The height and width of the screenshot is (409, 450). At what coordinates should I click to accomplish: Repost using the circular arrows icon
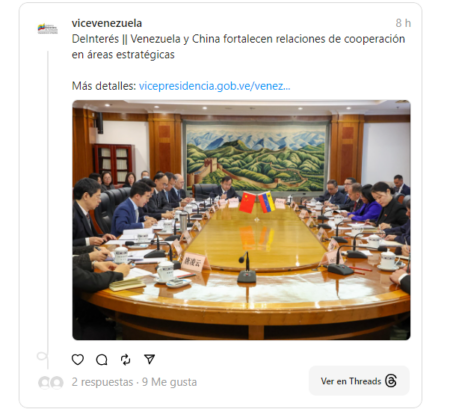pos(125,360)
